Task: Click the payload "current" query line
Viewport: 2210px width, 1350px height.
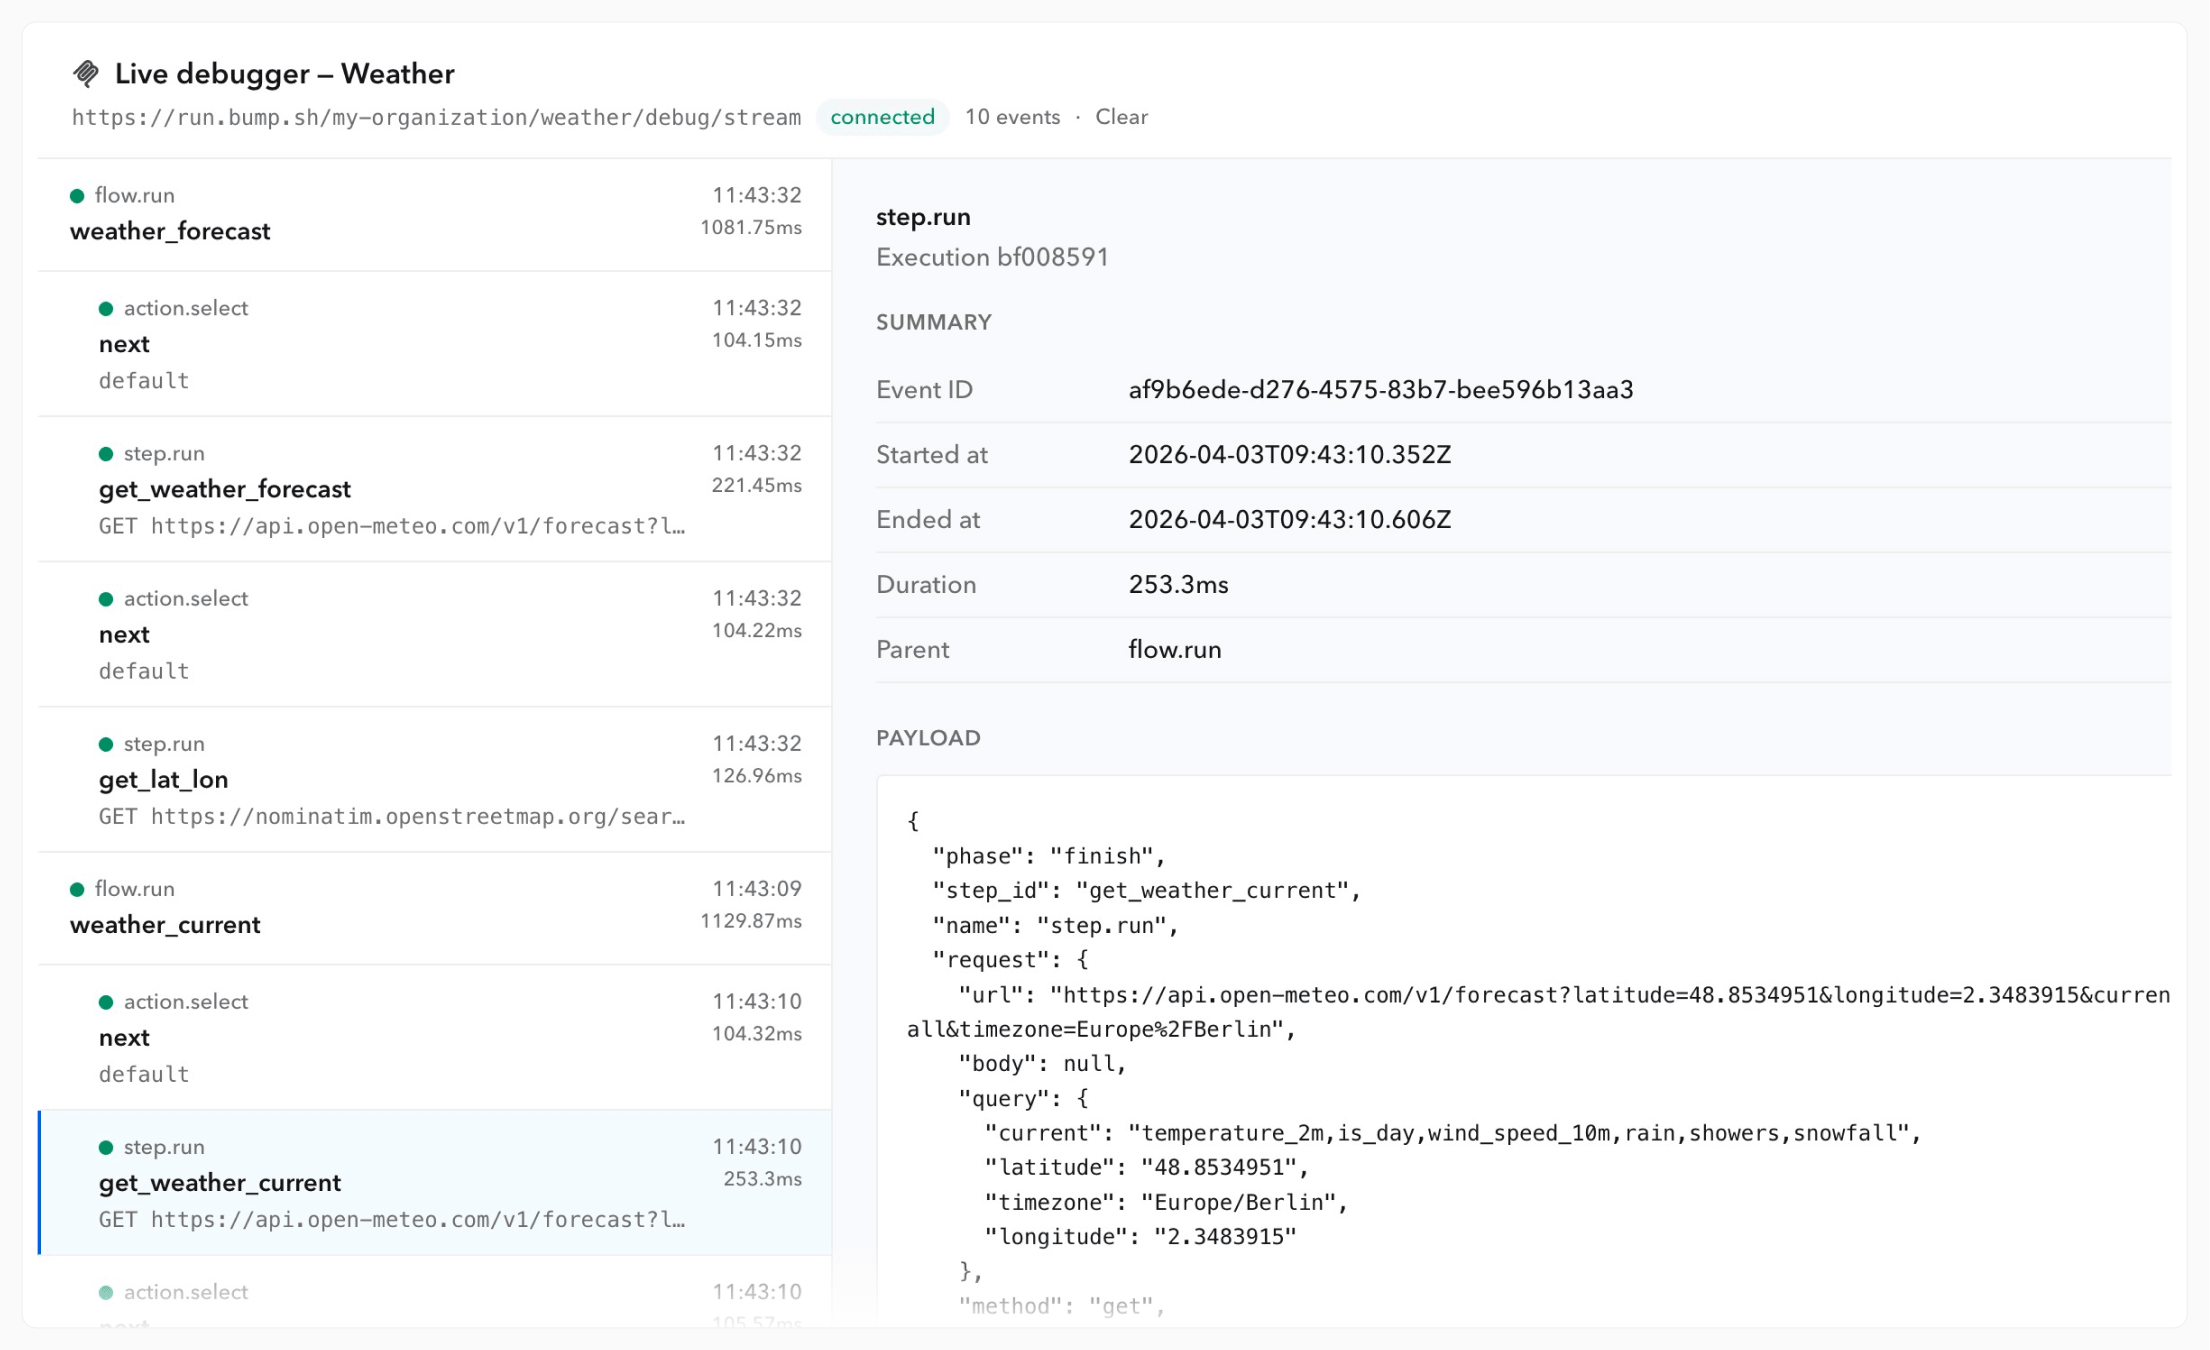Action: tap(1452, 1133)
